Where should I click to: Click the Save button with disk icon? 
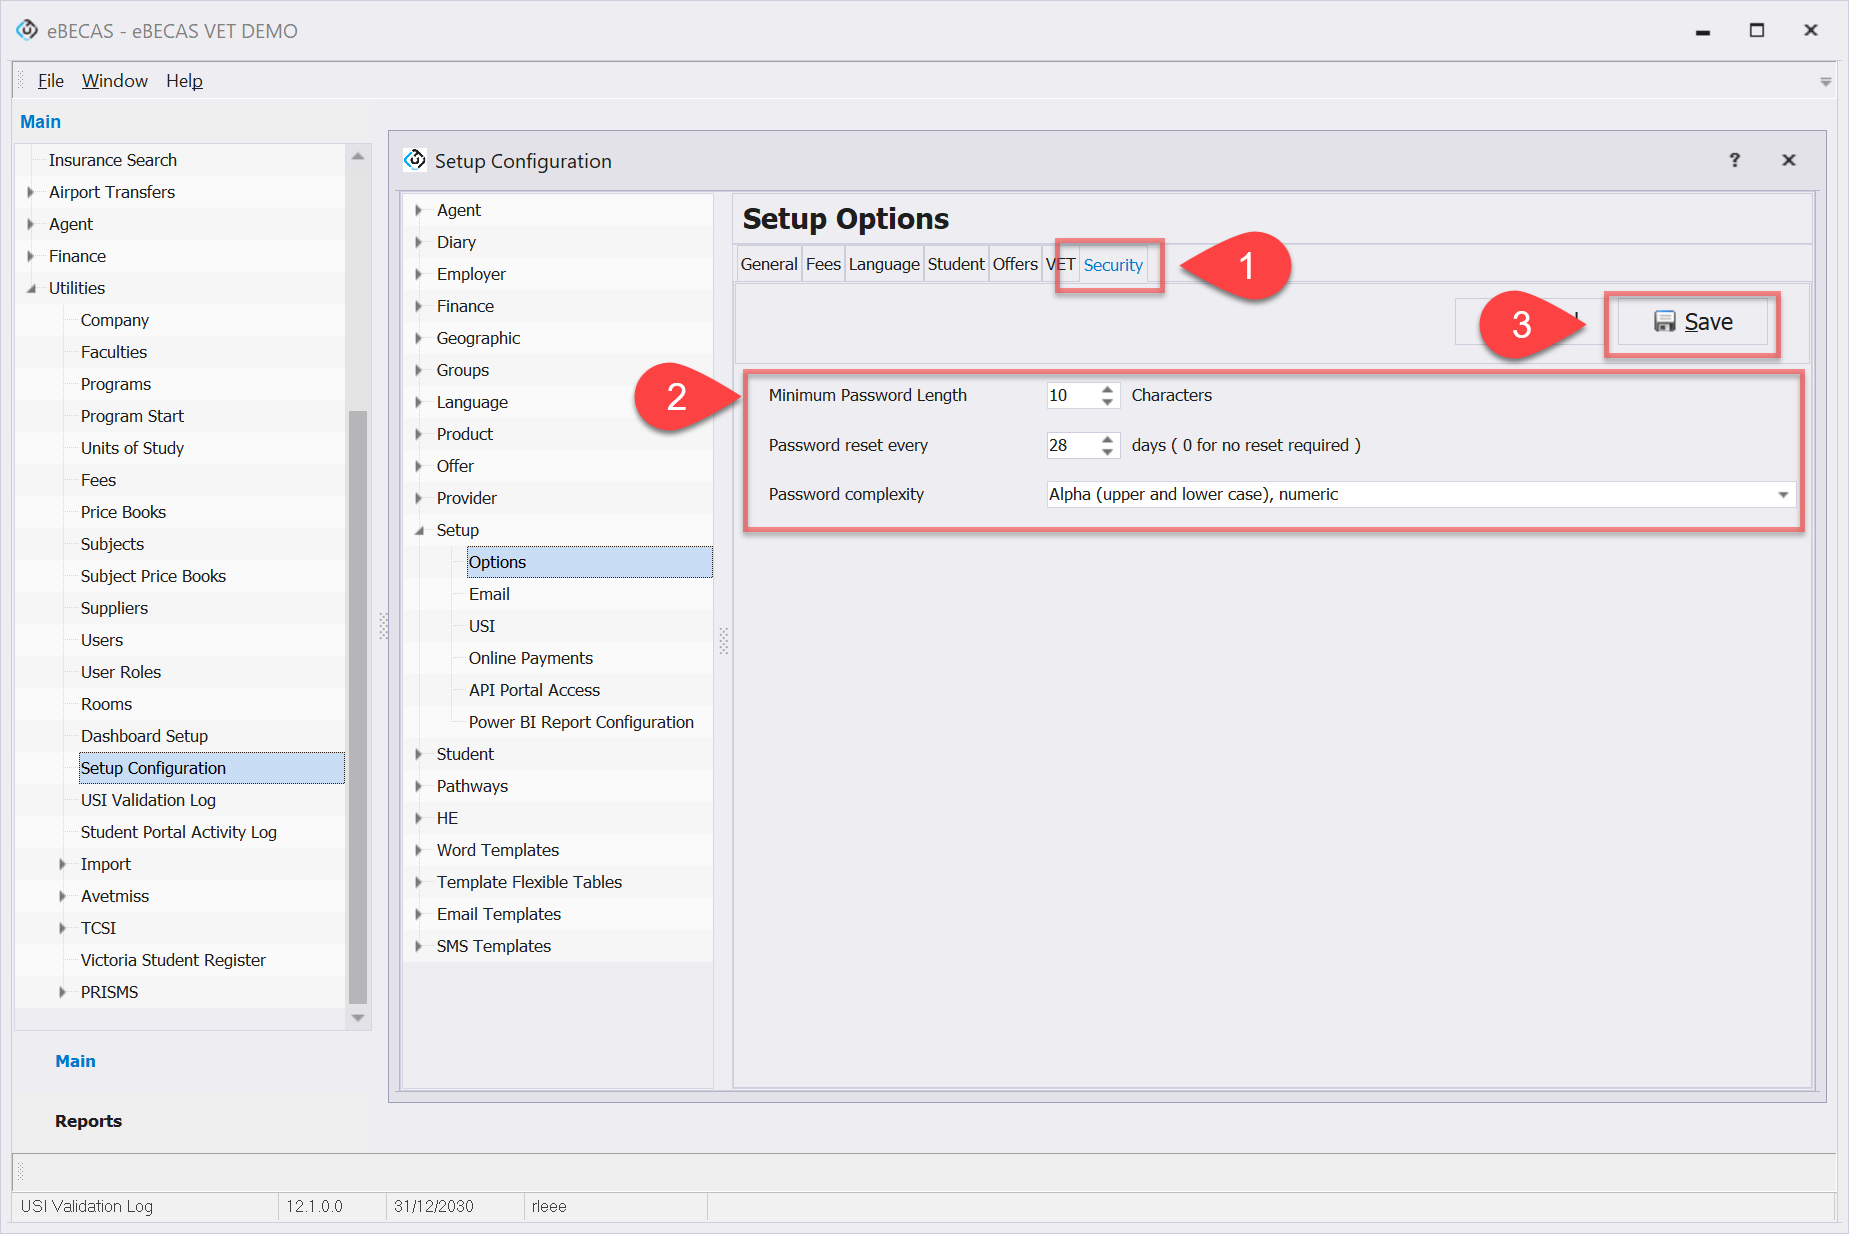point(1693,322)
